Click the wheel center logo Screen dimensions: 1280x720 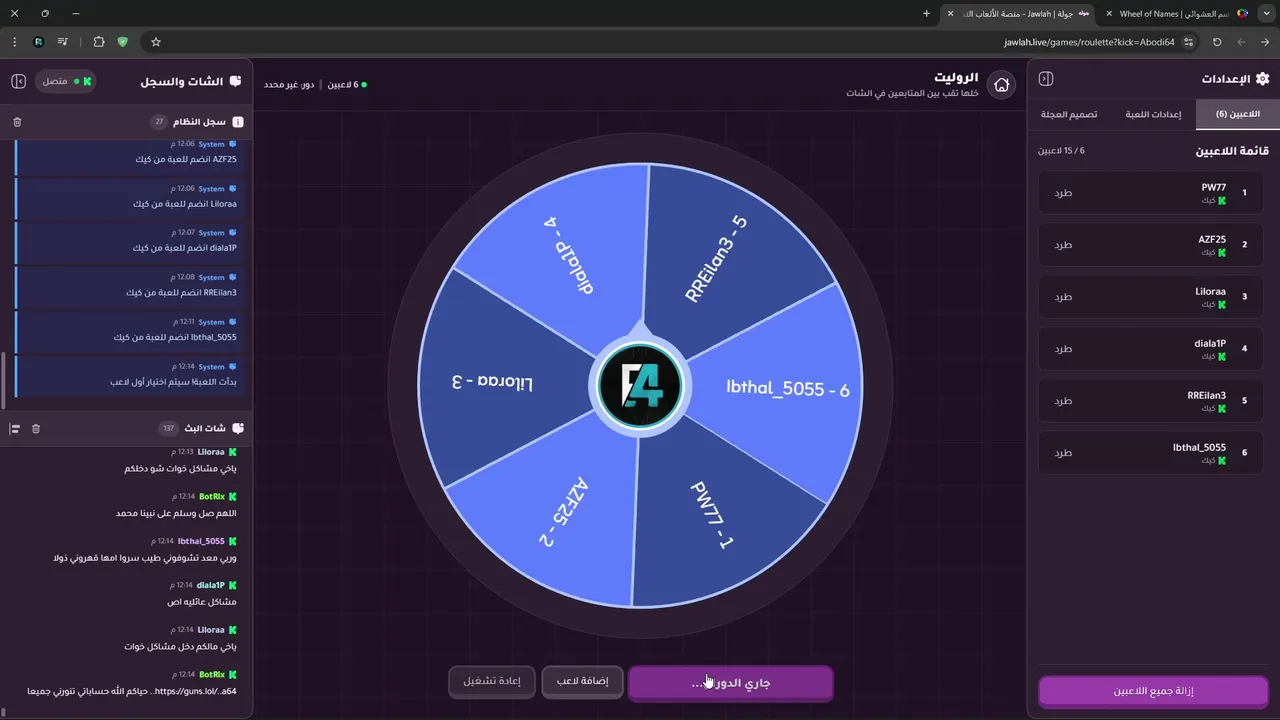[640, 386]
